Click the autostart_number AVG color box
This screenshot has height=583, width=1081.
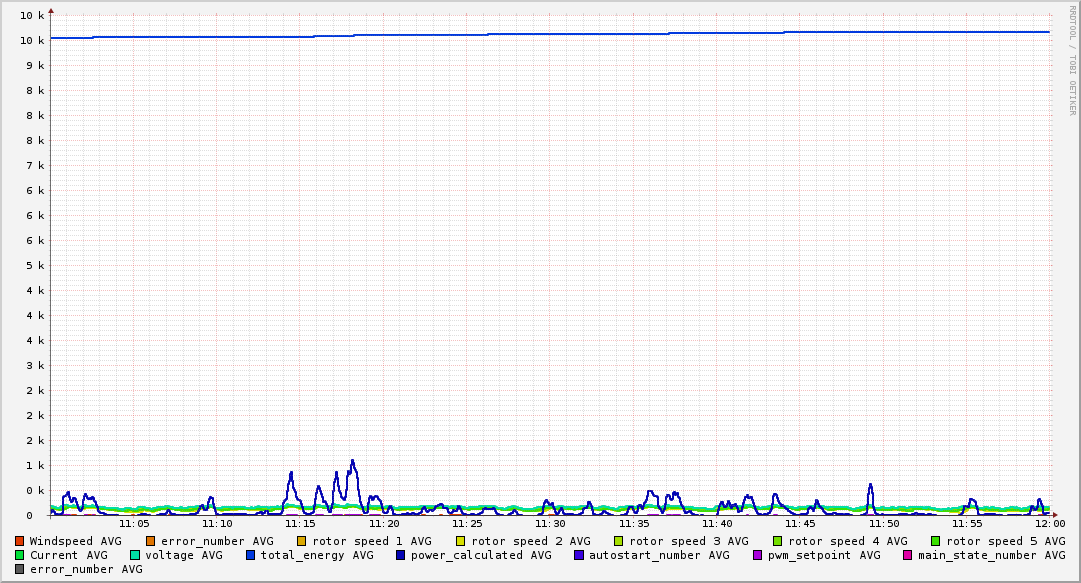click(x=579, y=555)
